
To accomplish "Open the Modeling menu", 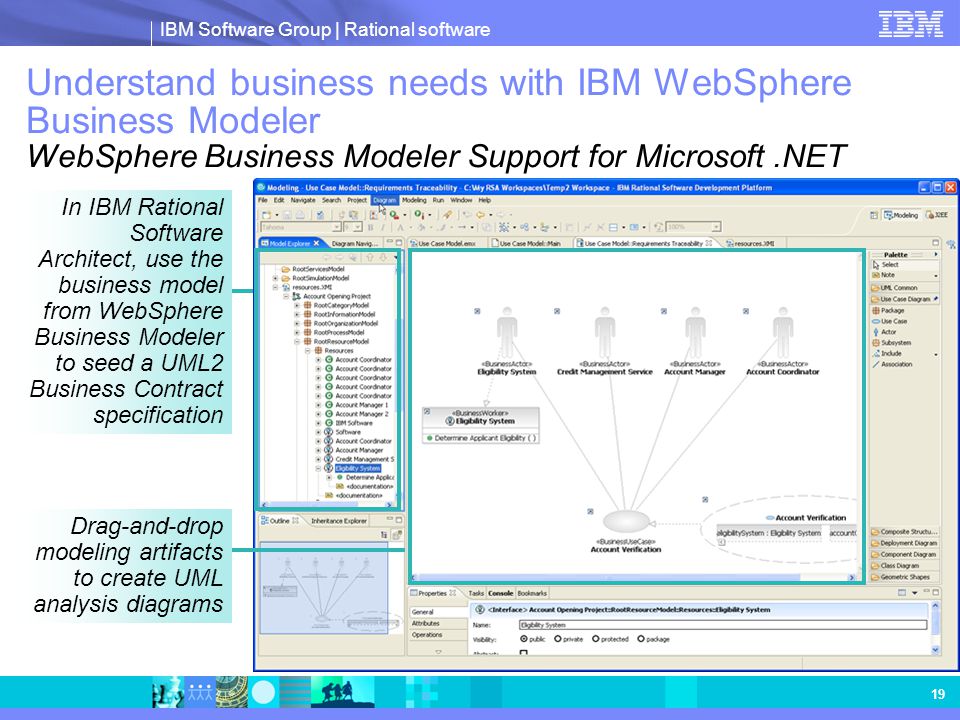I will [x=414, y=200].
